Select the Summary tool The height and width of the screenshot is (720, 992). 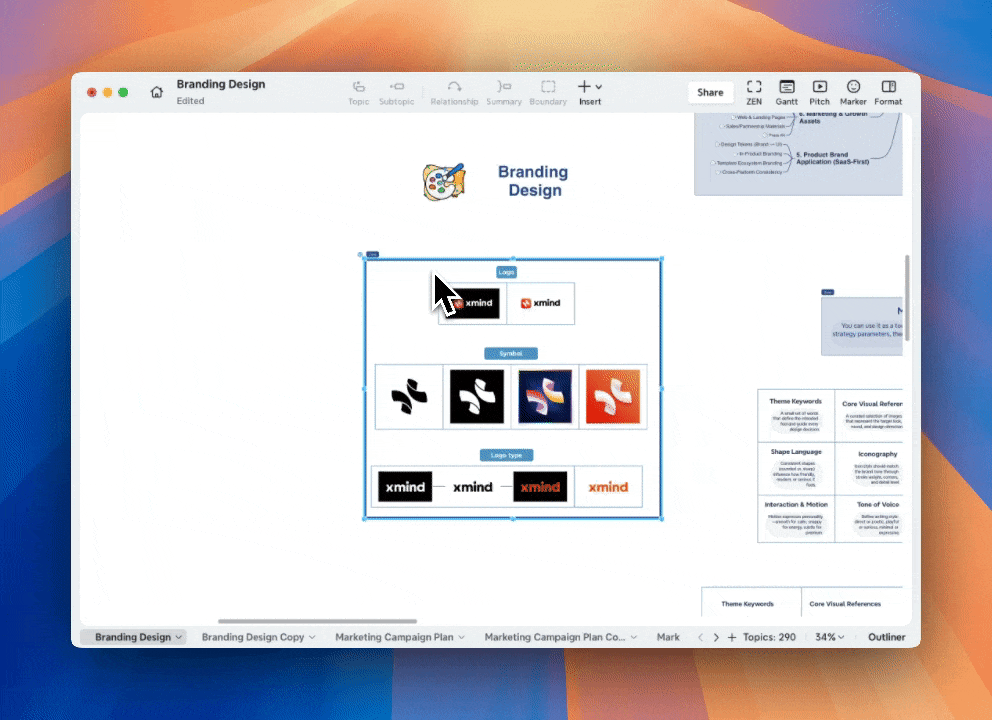click(x=504, y=92)
